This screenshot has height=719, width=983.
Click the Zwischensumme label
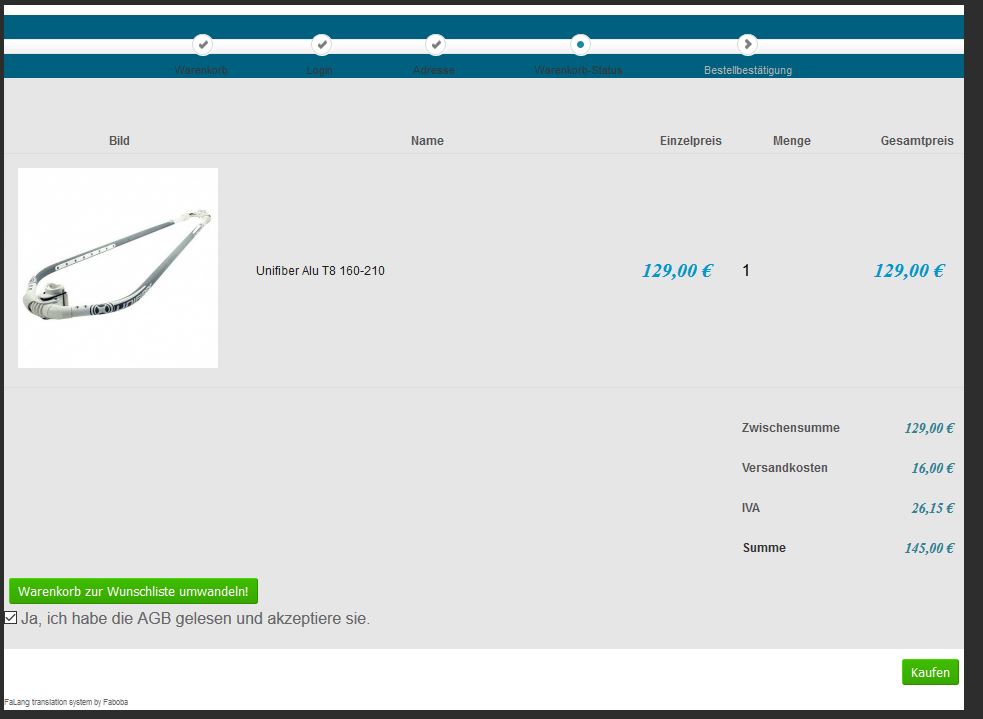coord(791,428)
